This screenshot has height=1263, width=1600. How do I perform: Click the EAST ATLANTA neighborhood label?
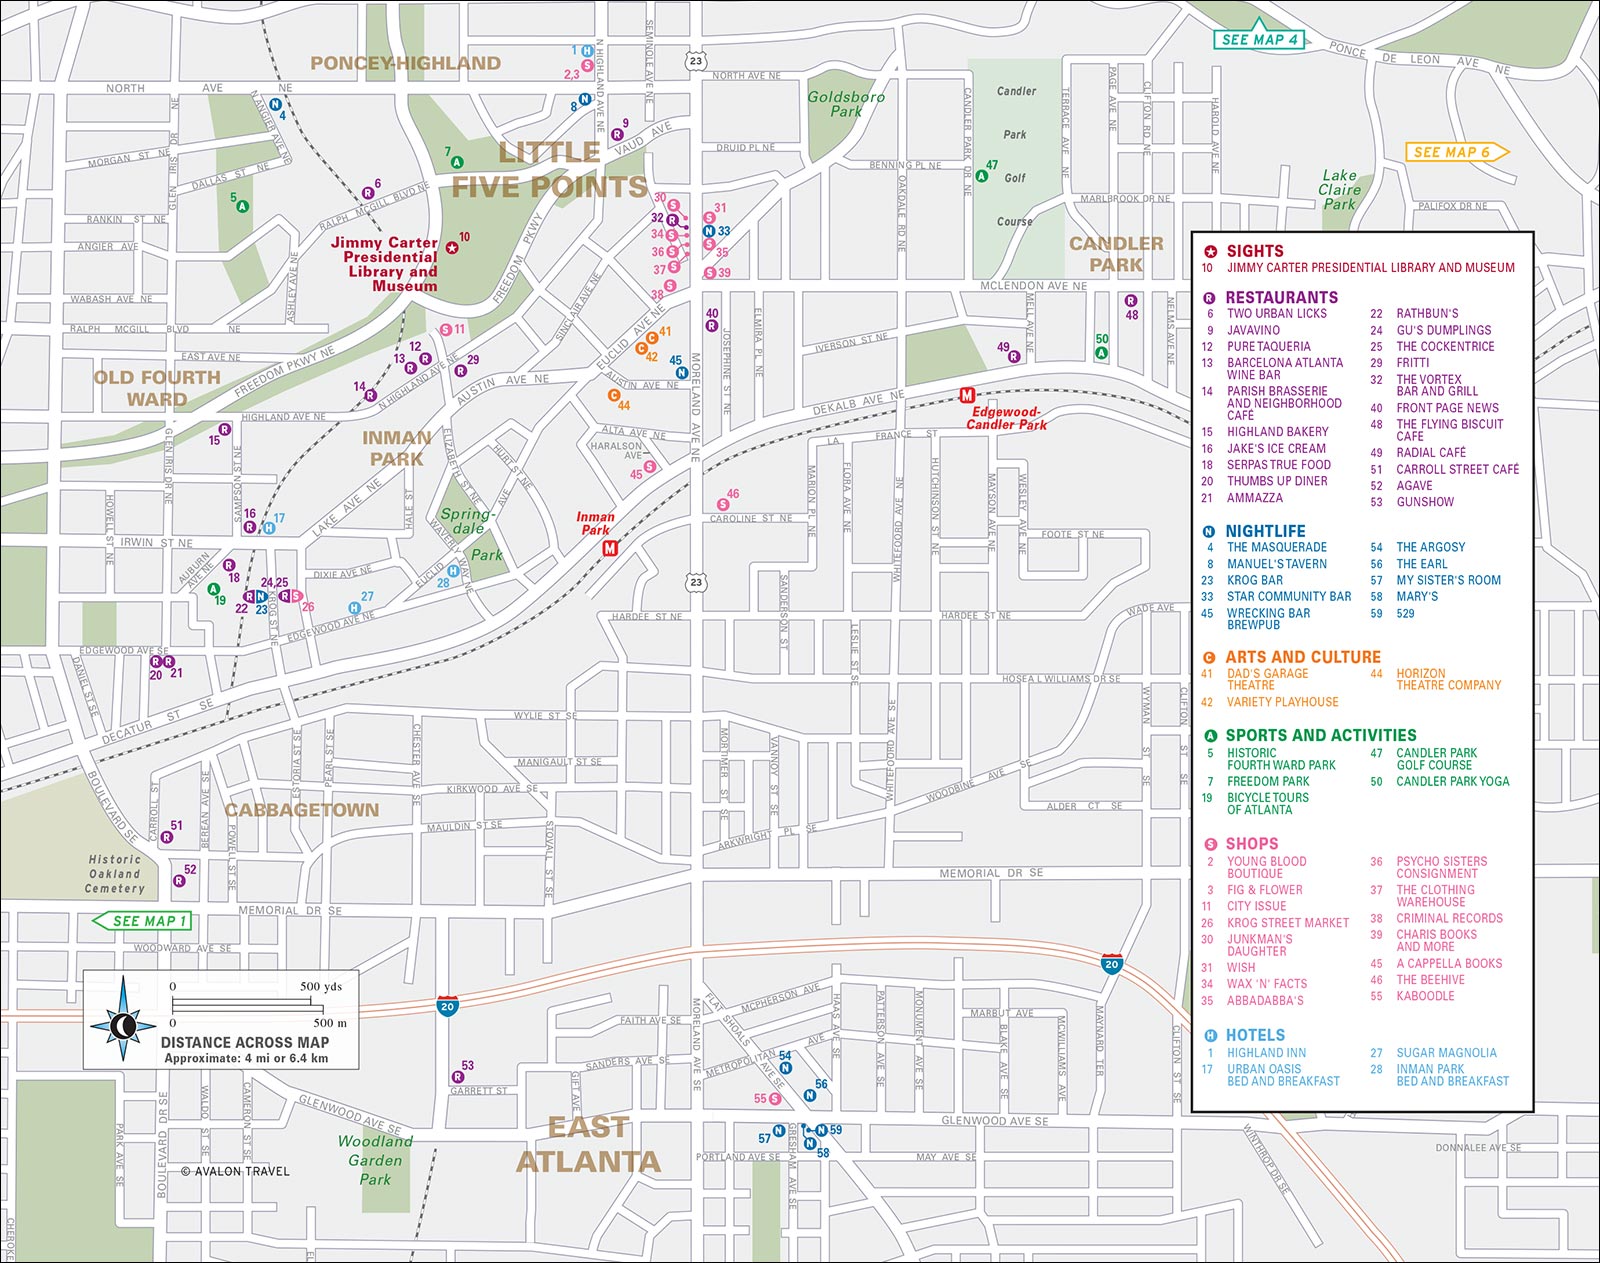pos(589,1144)
